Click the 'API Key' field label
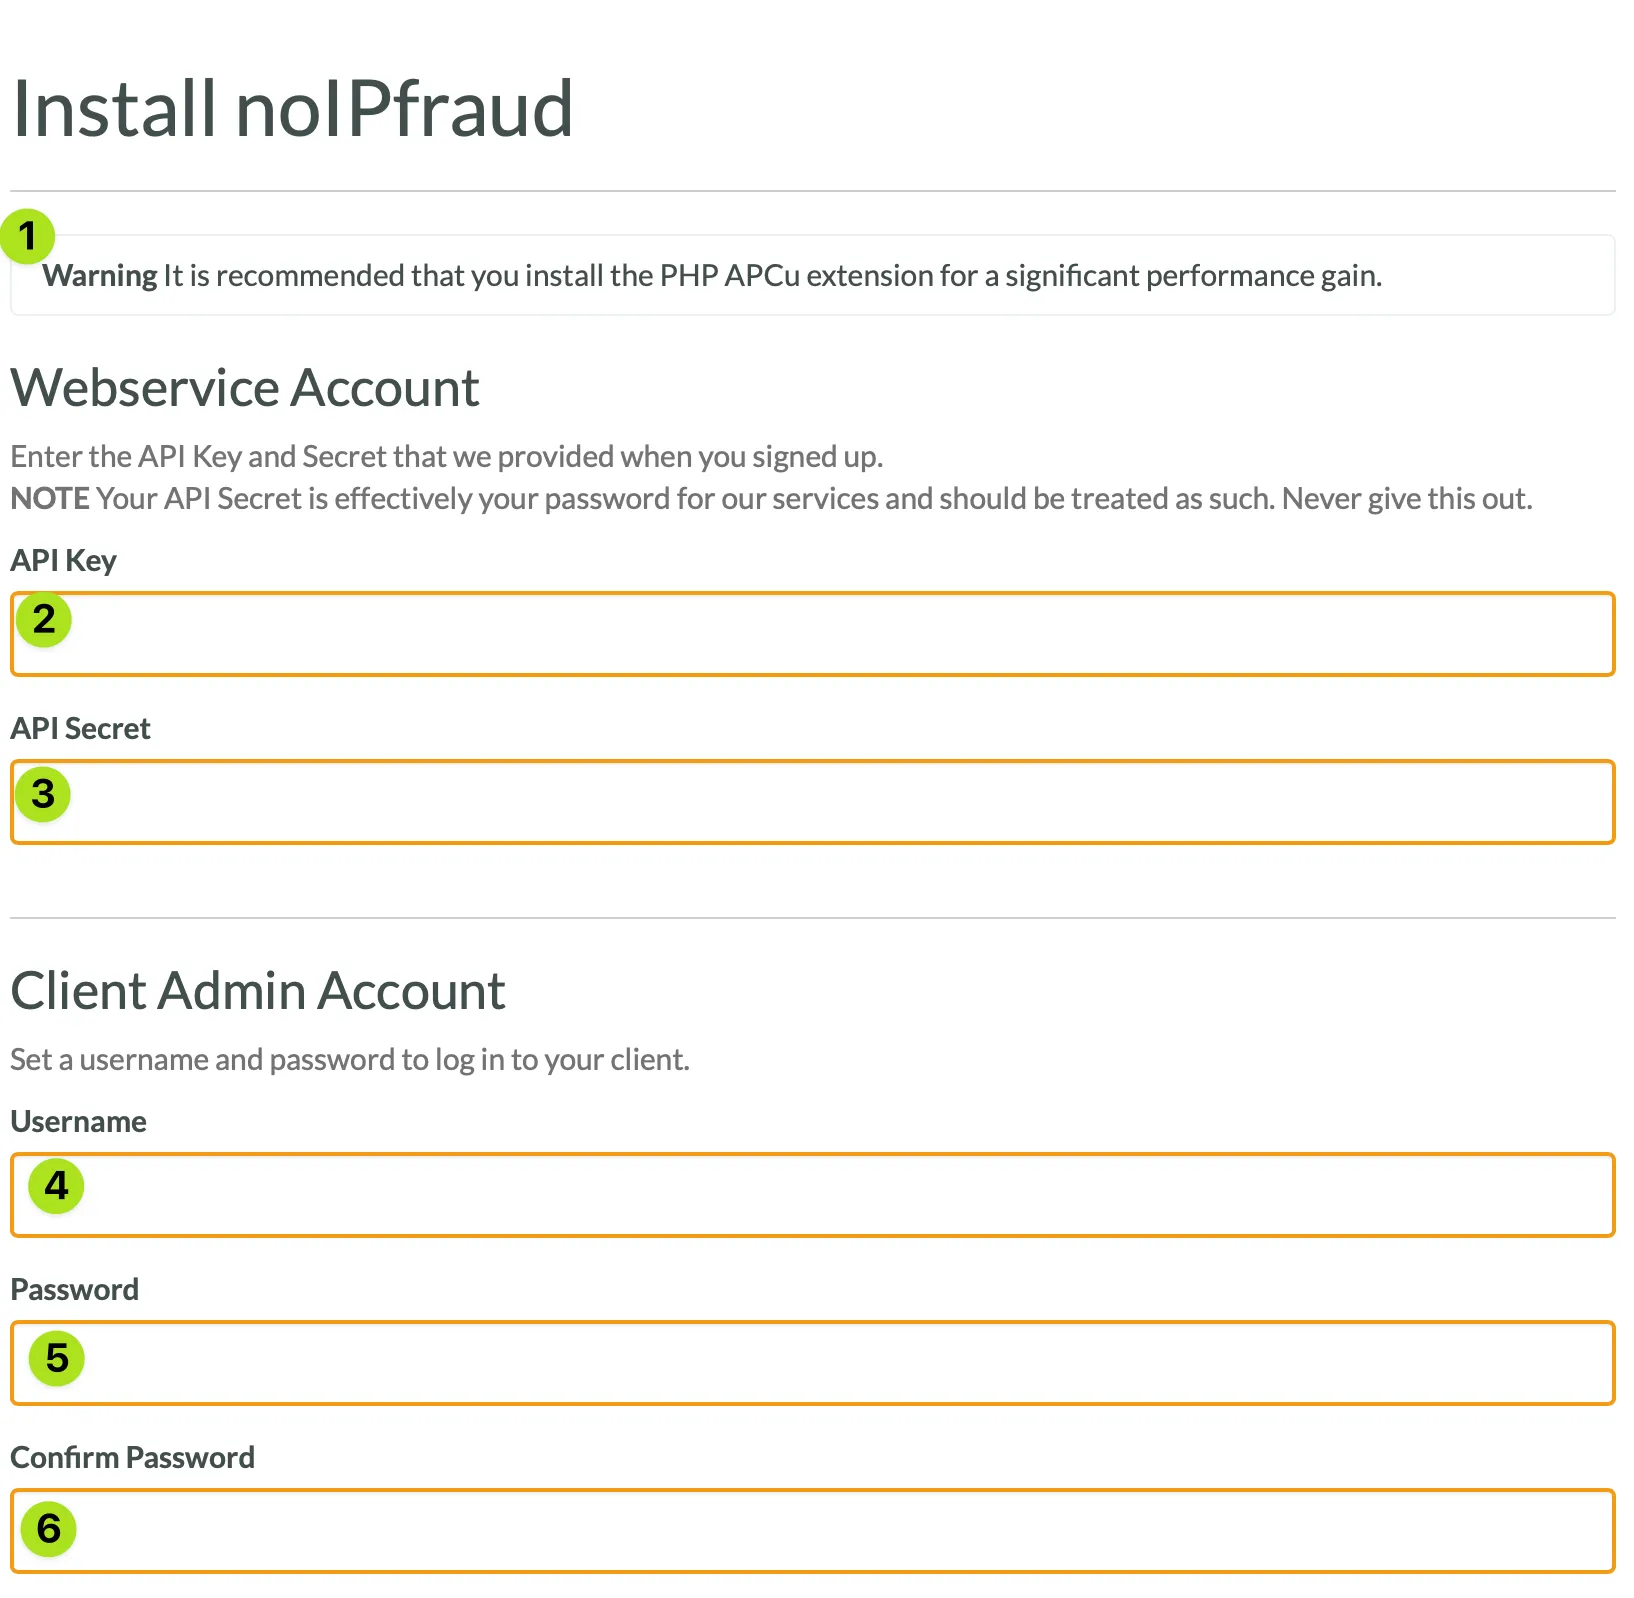Screen dimensions: 1634x1598 [x=63, y=560]
